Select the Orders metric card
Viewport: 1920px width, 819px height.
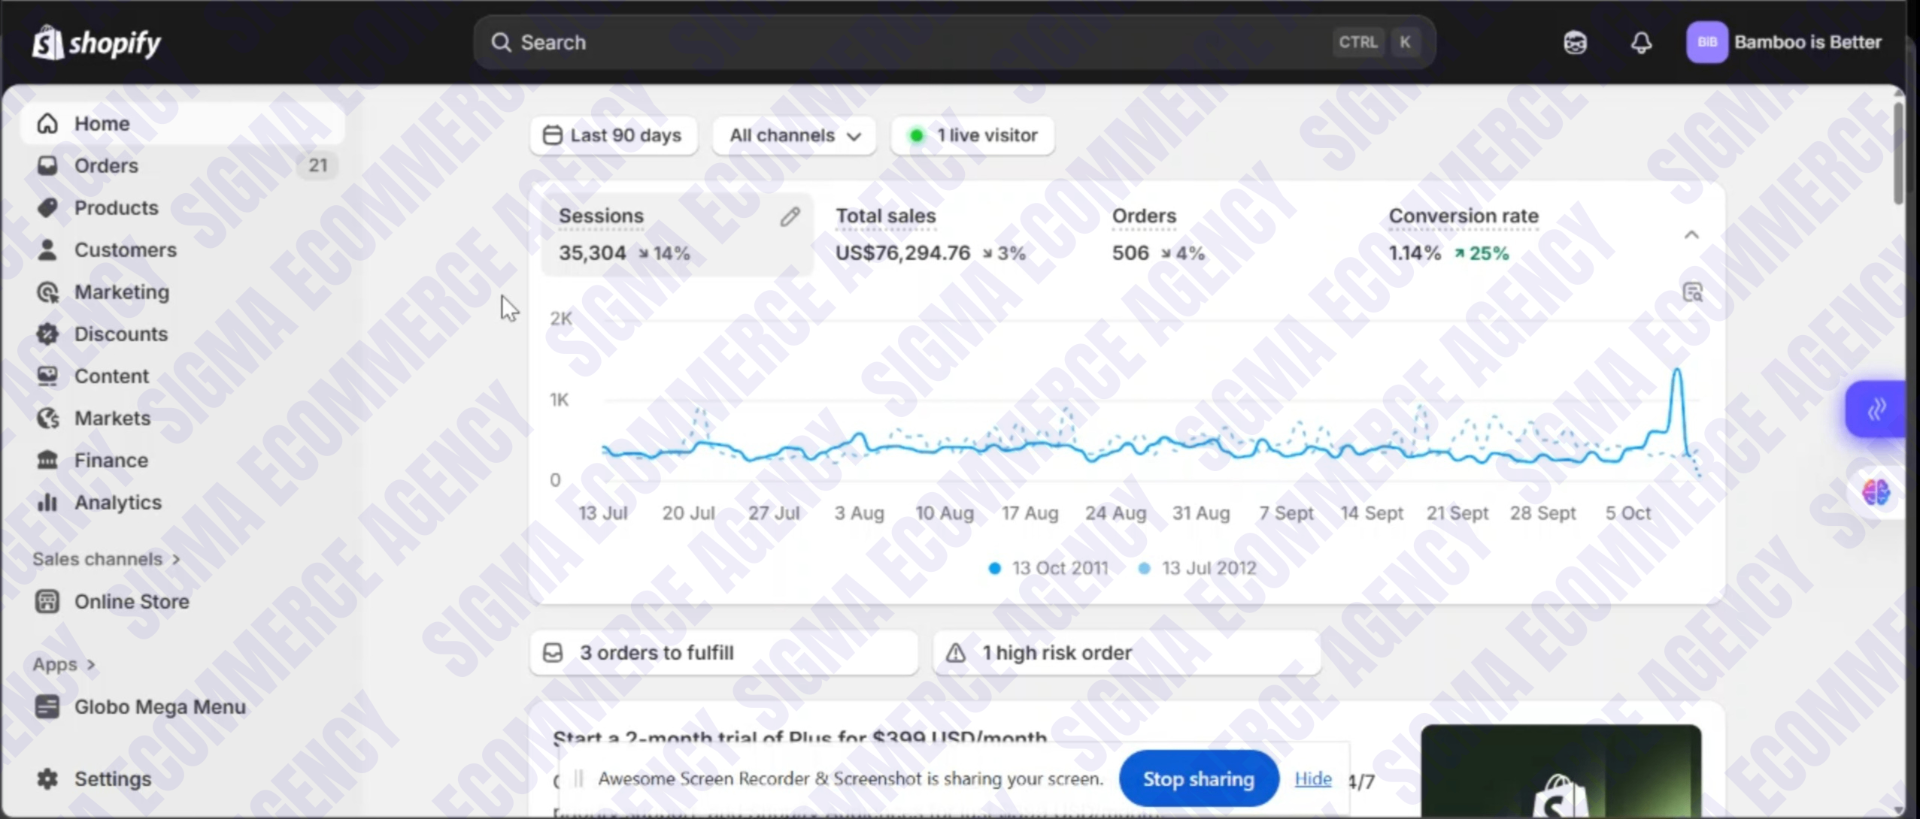(x=1159, y=235)
